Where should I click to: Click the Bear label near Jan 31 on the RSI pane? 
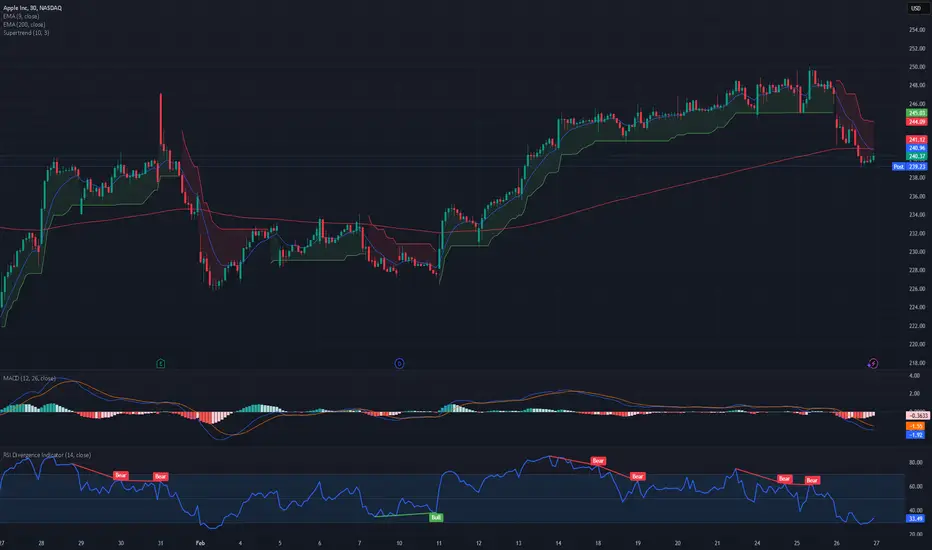point(160,476)
